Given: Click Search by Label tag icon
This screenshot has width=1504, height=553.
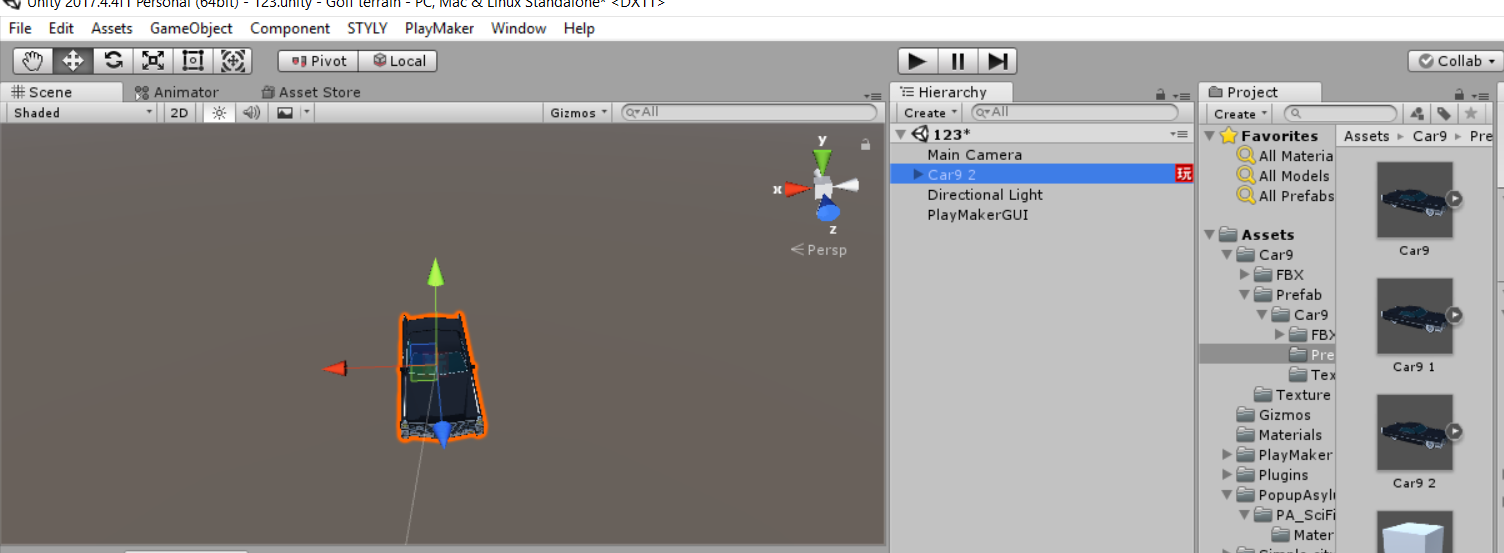Looking at the screenshot, I should 1444,114.
